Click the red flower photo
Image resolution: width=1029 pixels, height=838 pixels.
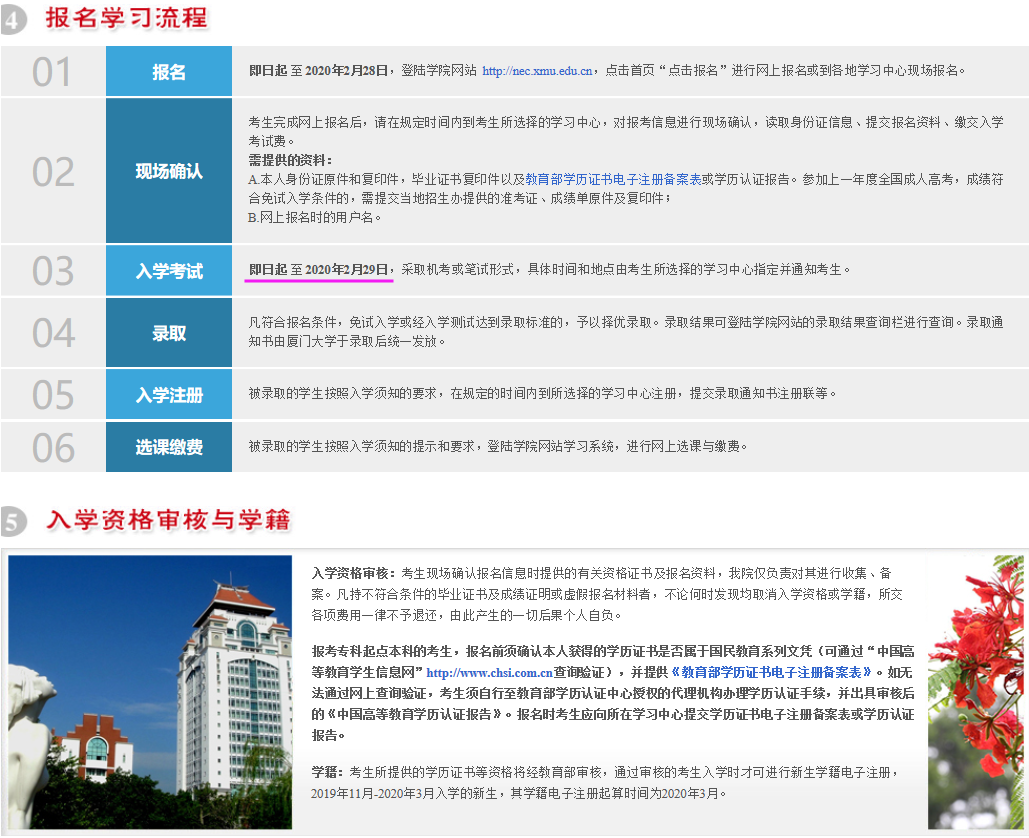[x=976, y=692]
